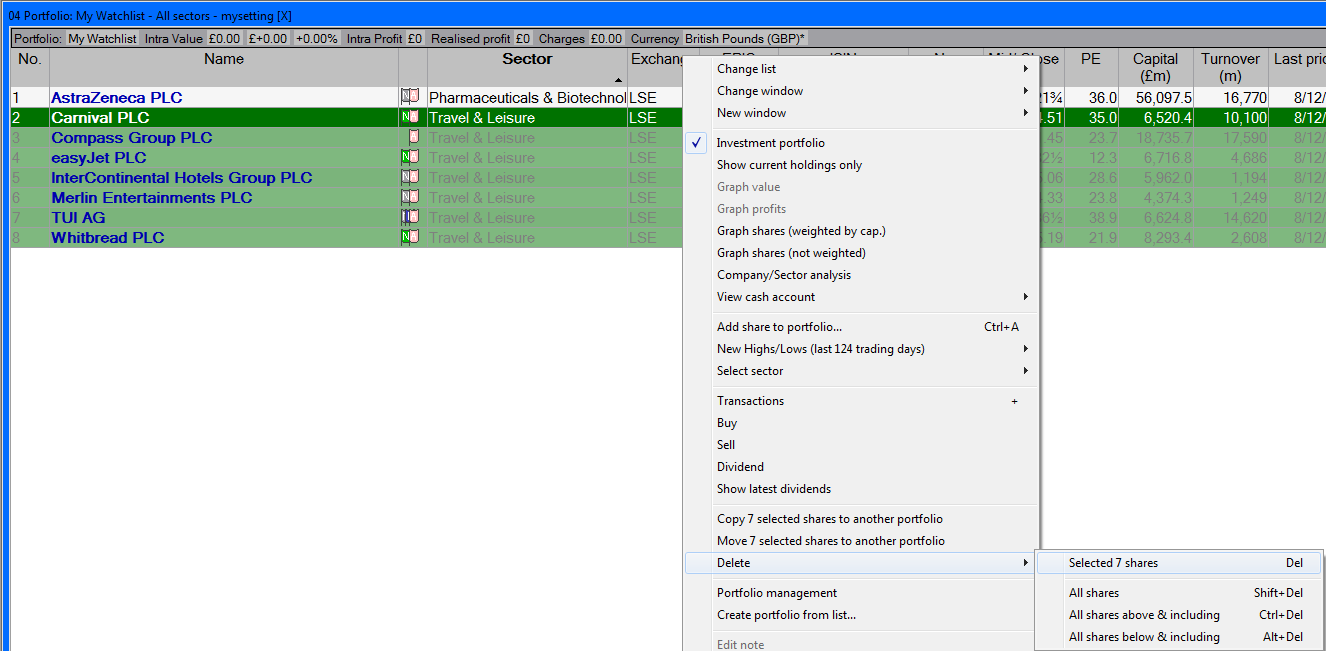This screenshot has width=1326, height=651.
Task: Click the flag icon next to Merlin Entertainments
Action: point(409,197)
